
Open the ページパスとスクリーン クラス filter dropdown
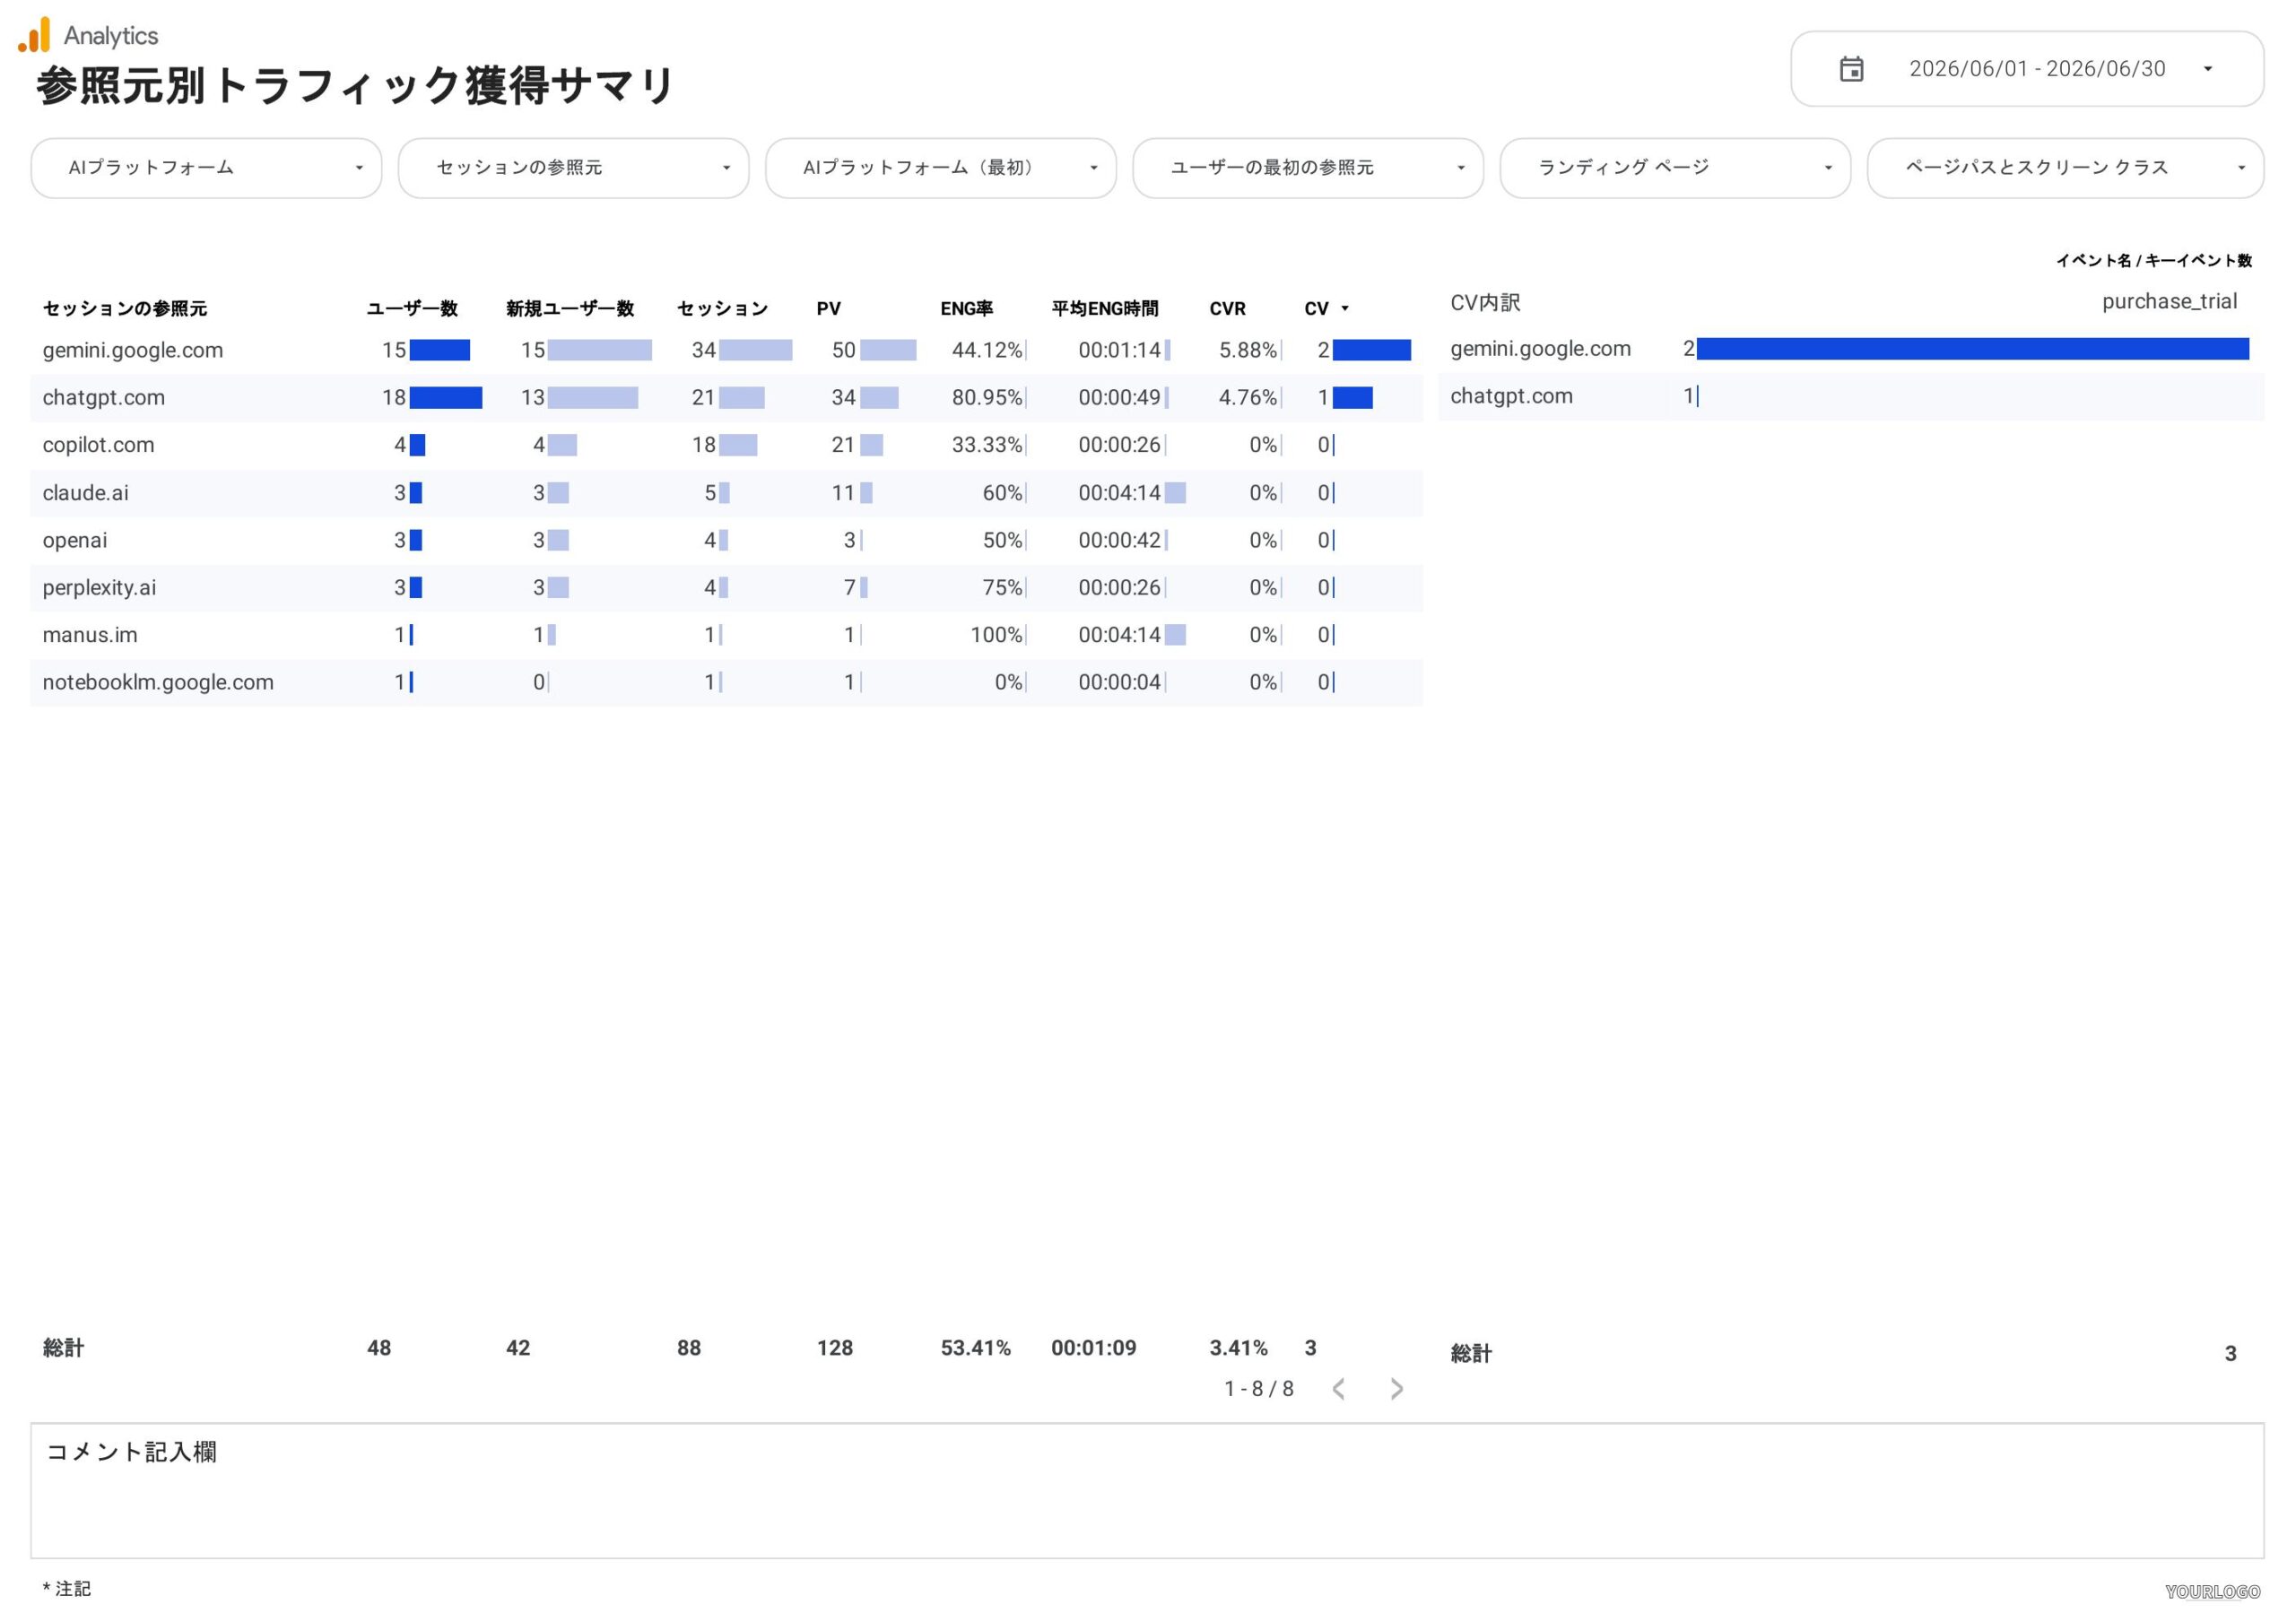(2065, 168)
